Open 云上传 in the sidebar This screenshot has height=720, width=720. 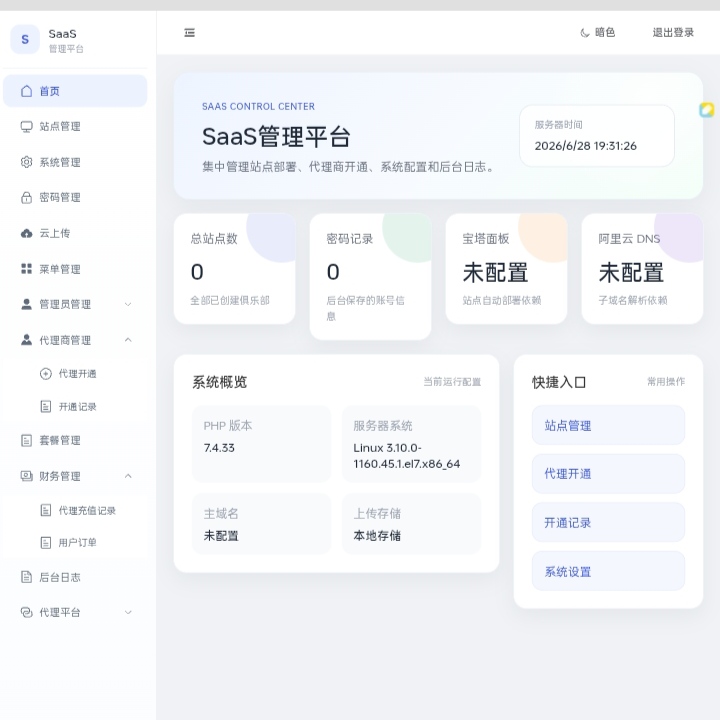[x=75, y=233]
